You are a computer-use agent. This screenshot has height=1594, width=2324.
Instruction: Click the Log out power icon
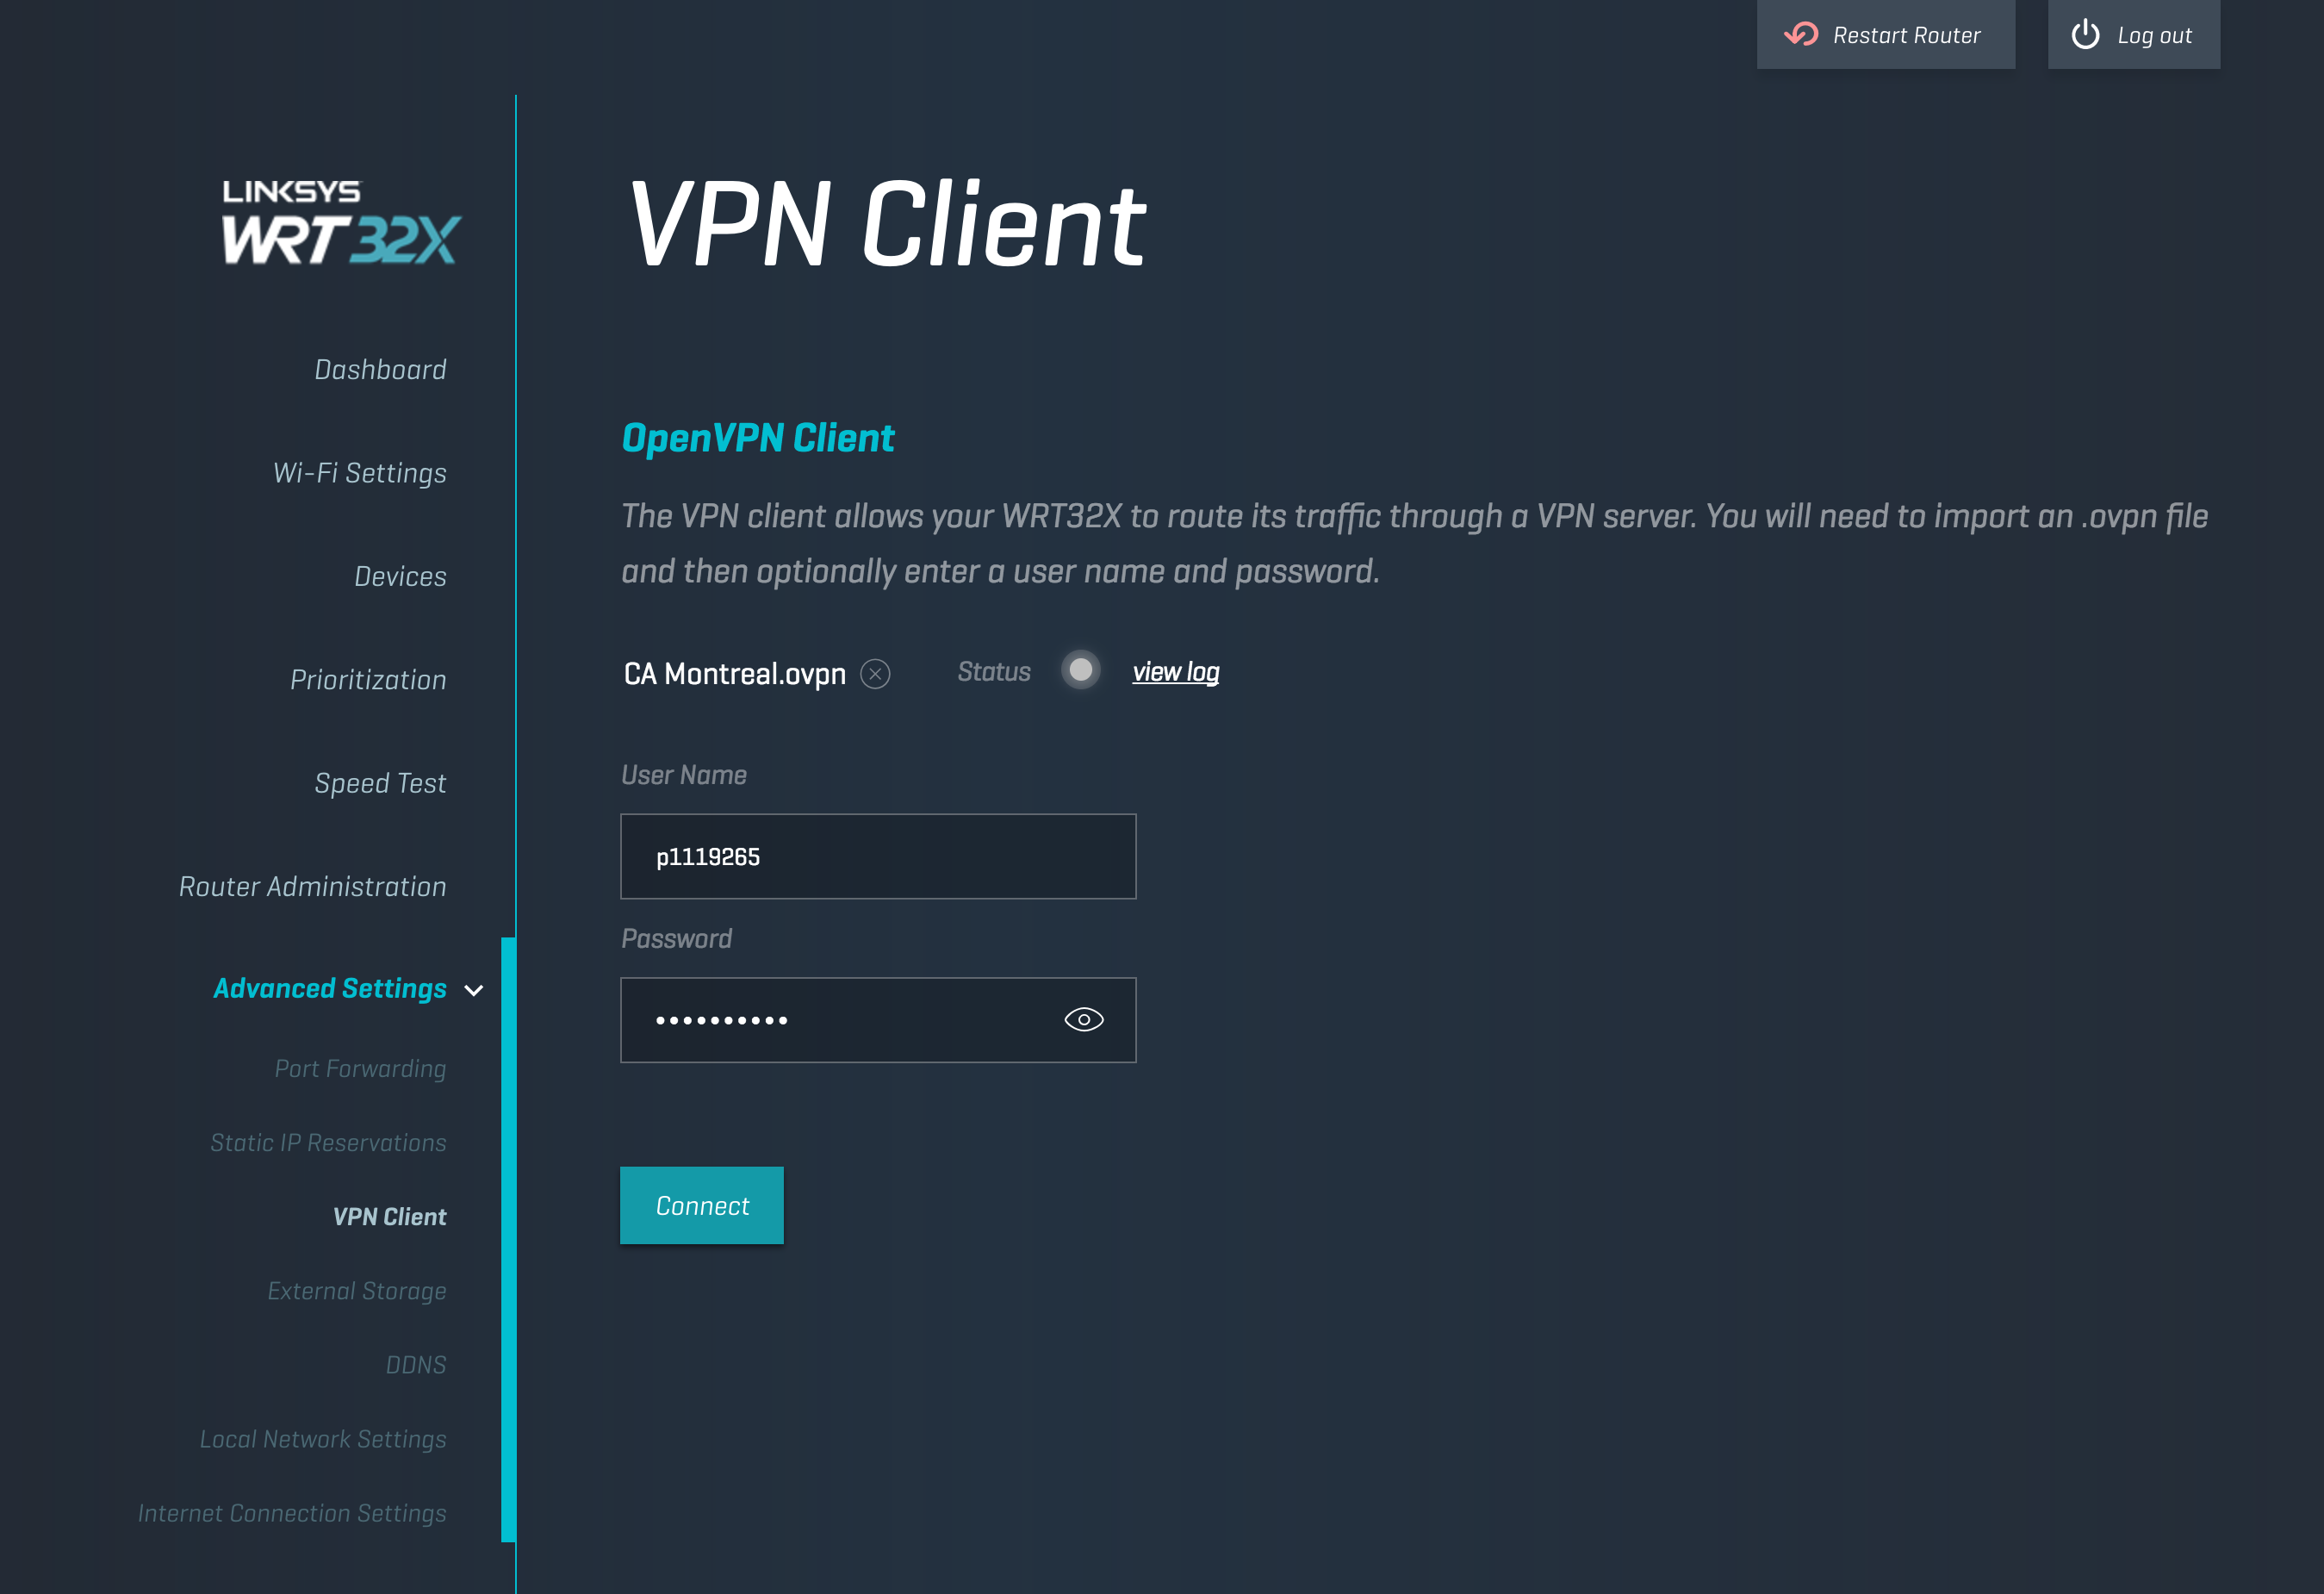pos(2085,35)
